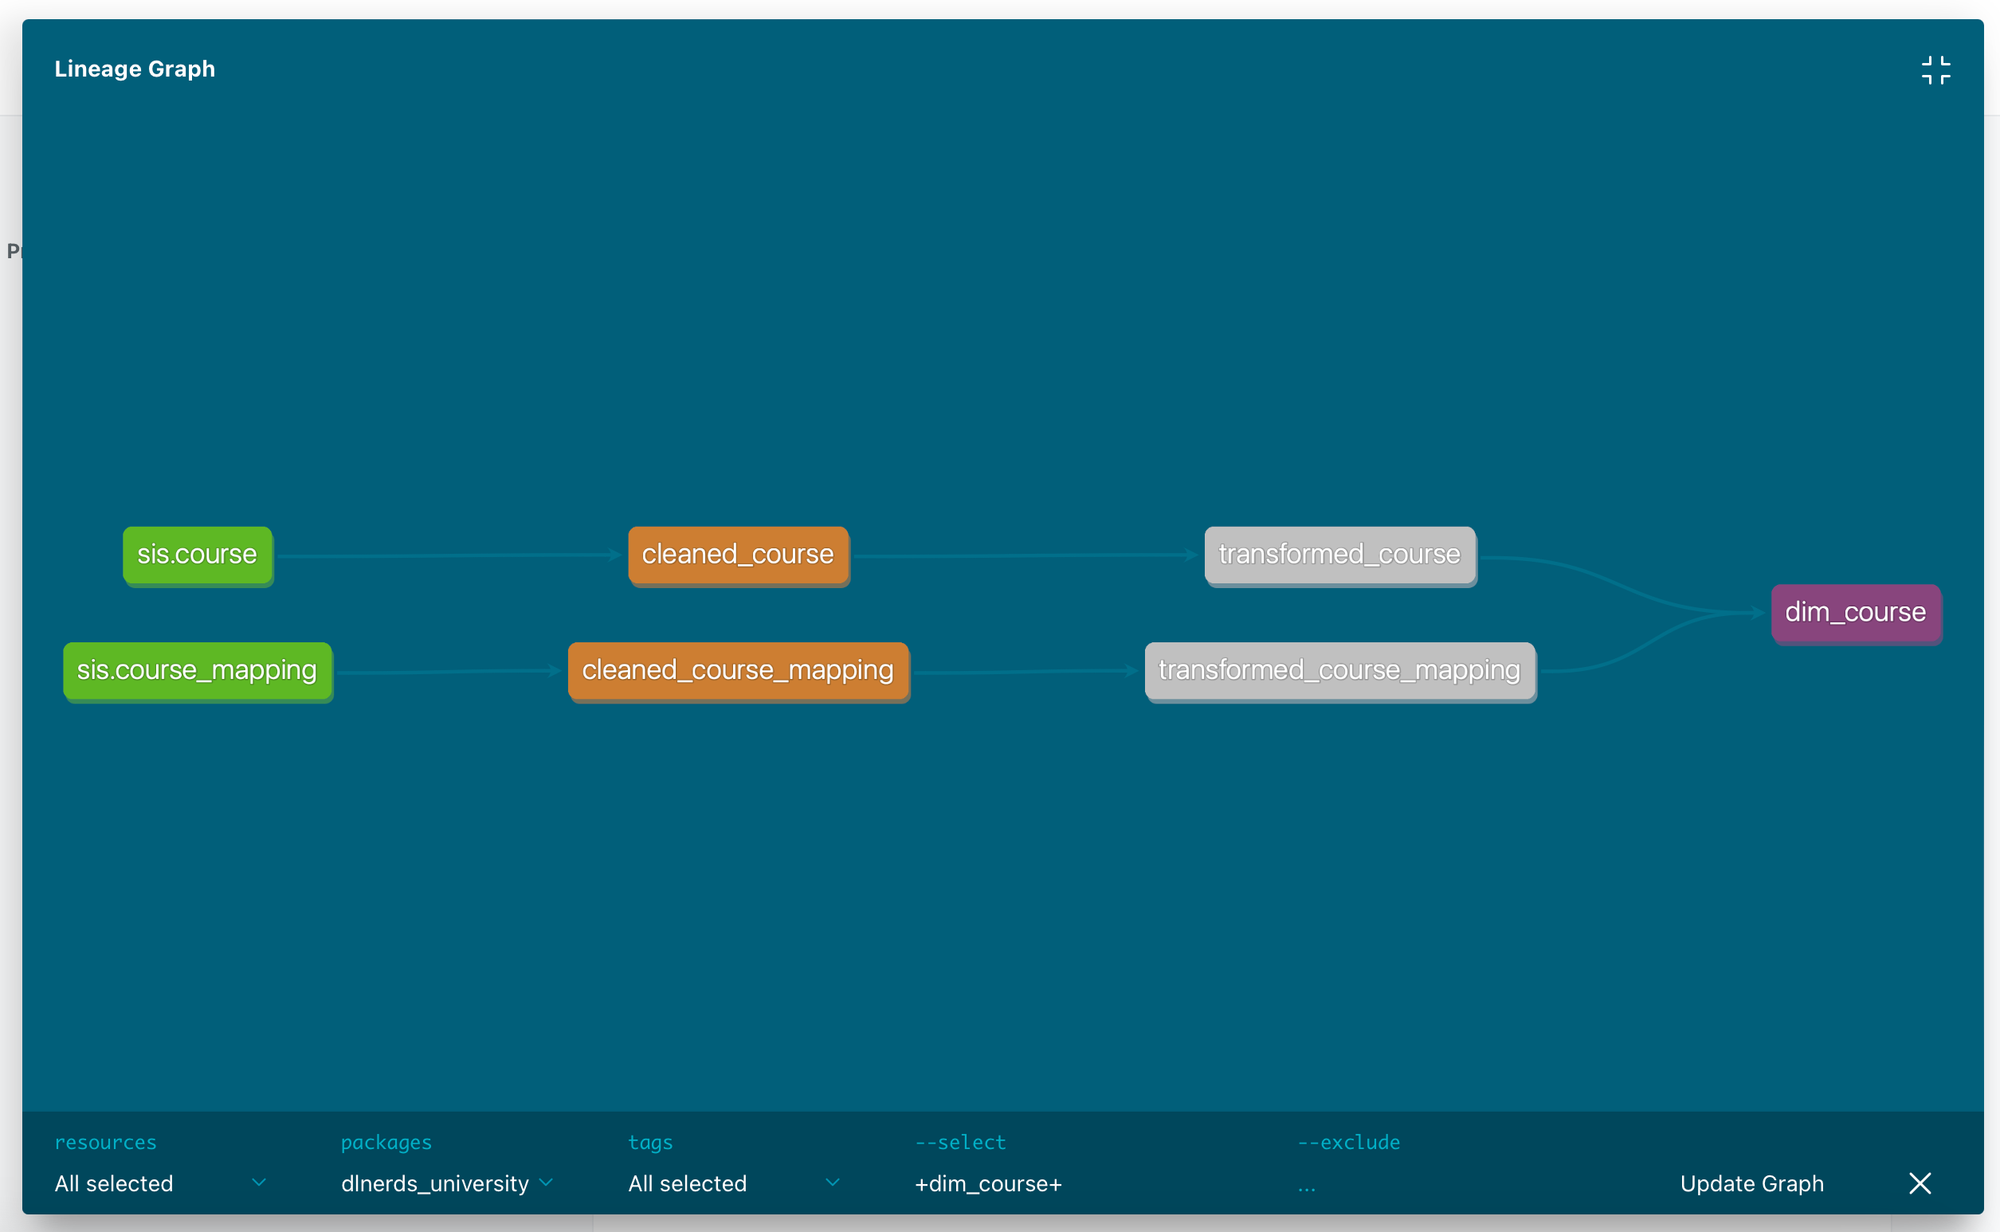Expand the packages dropdown chevron

[546, 1182]
